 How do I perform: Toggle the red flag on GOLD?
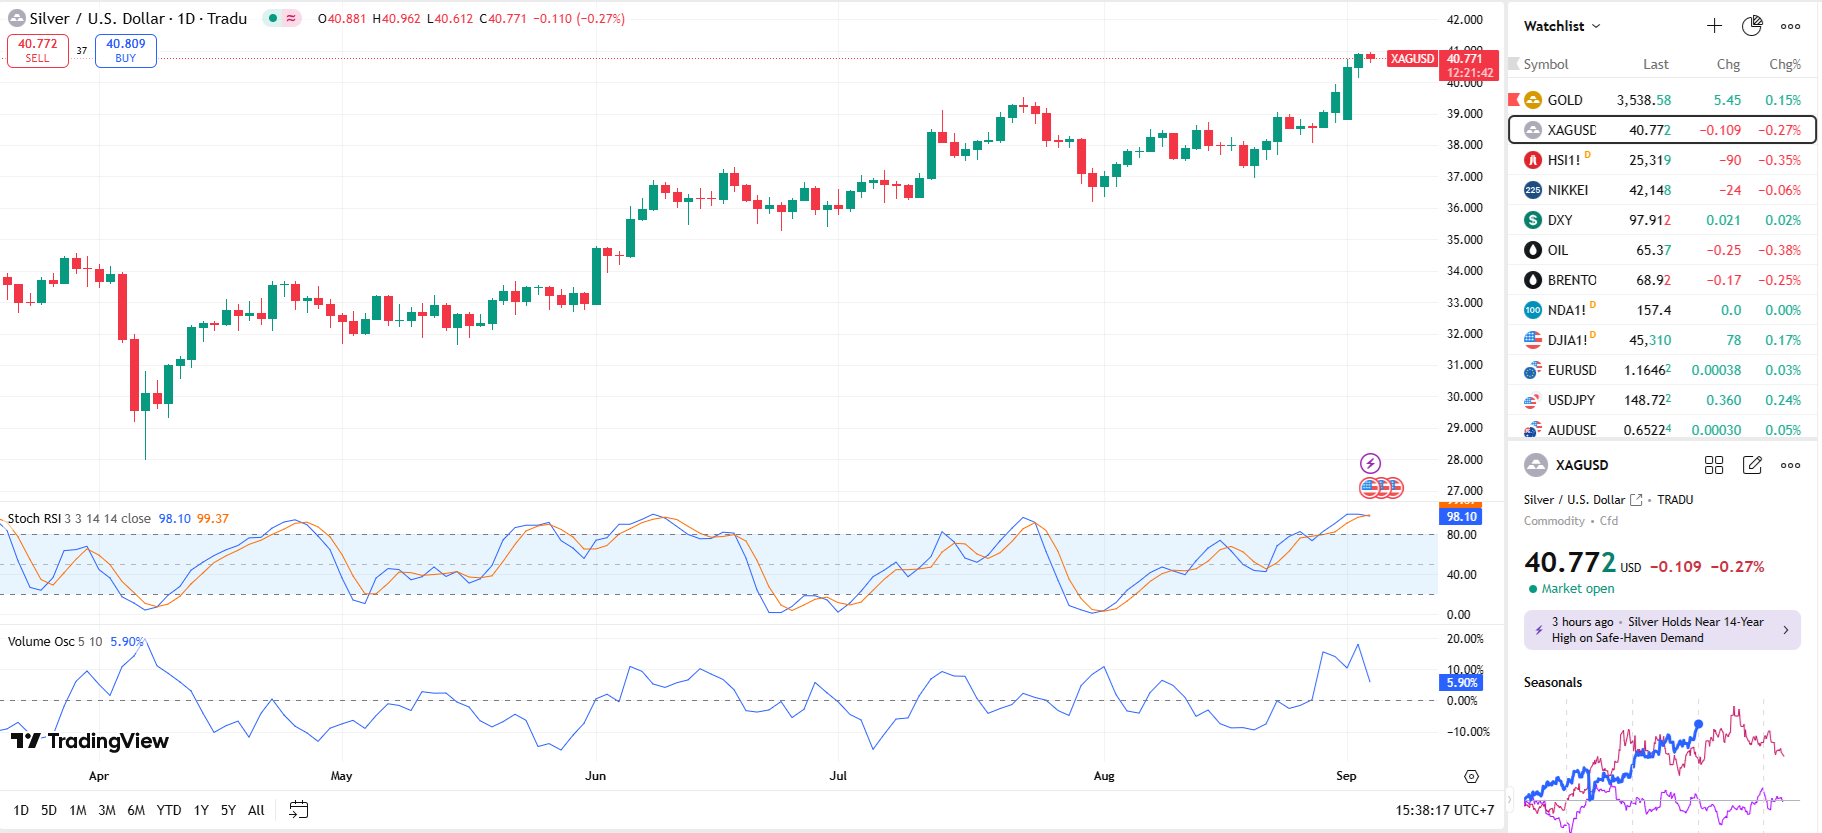tap(1514, 100)
